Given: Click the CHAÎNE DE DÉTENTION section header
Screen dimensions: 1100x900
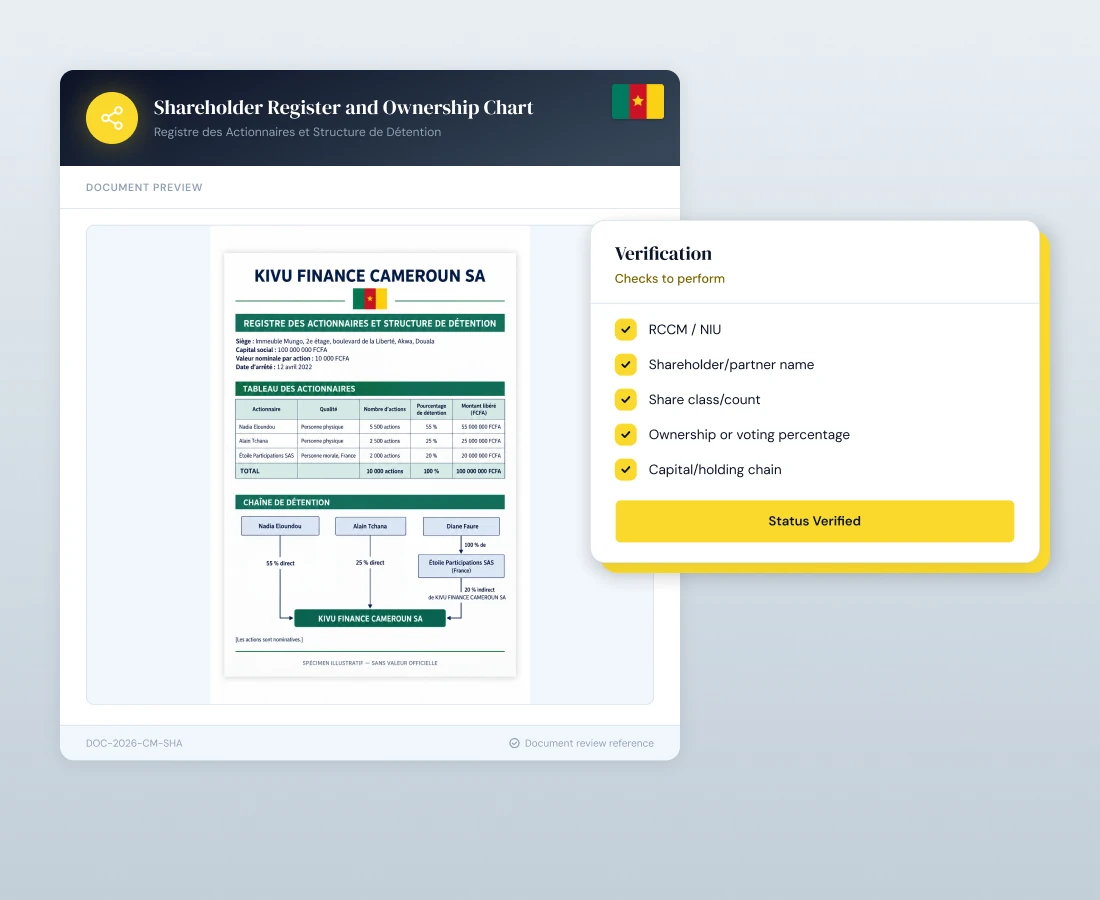Looking at the screenshot, I should (370, 502).
